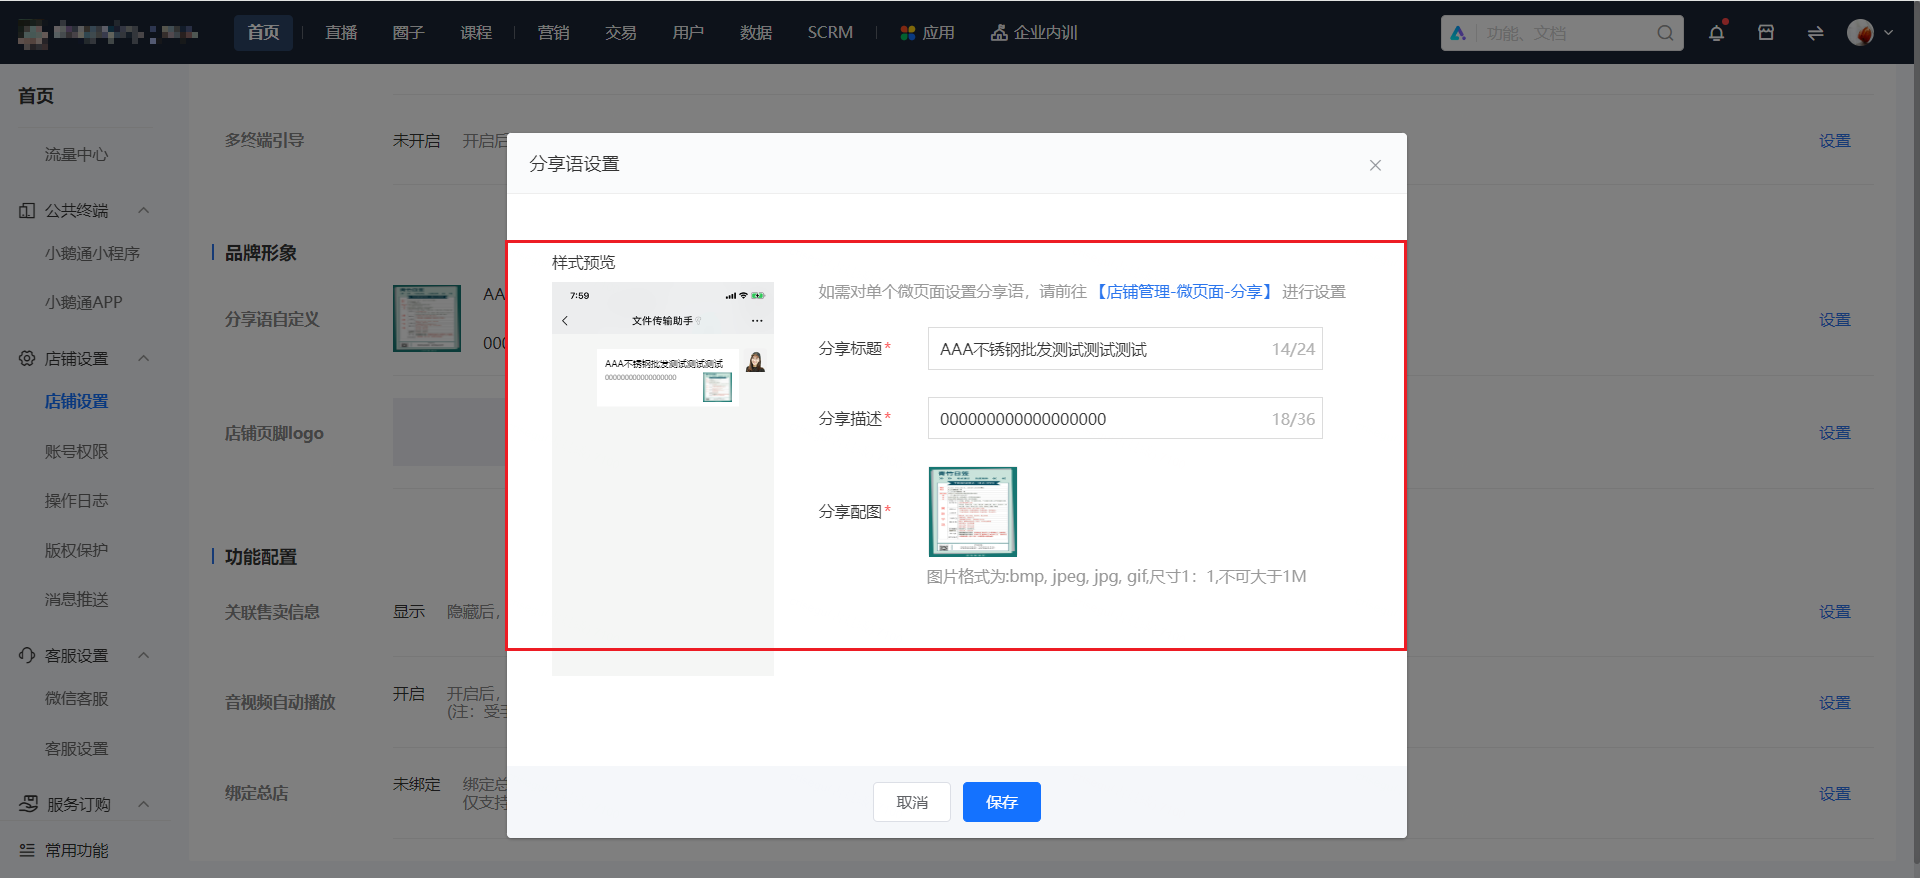
Task: Click the 取消 button
Action: pos(912,802)
